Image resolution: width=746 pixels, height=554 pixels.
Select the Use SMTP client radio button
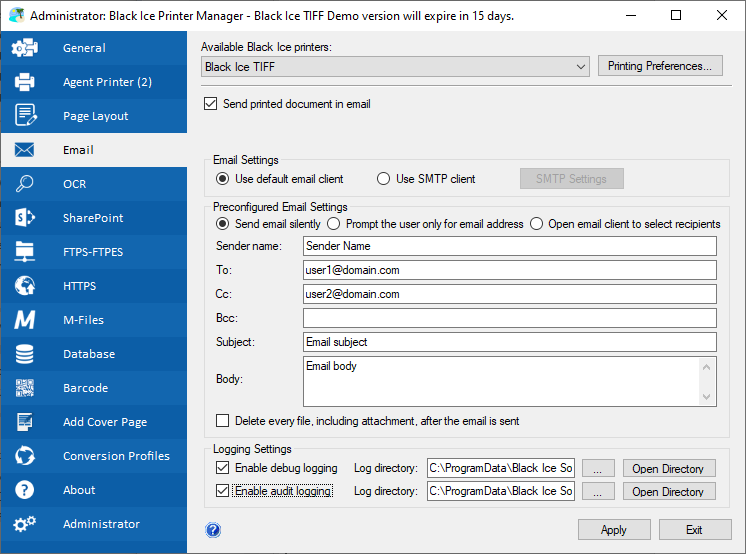coord(383,179)
